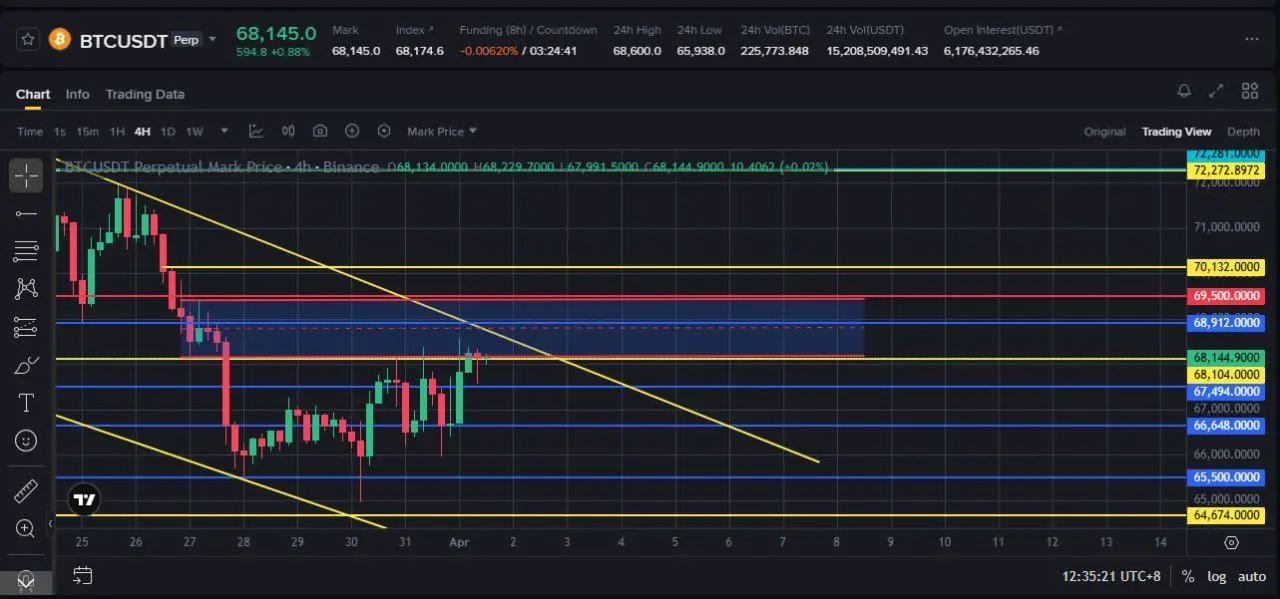
Task: Open the Mark Price dropdown
Action: [442, 131]
